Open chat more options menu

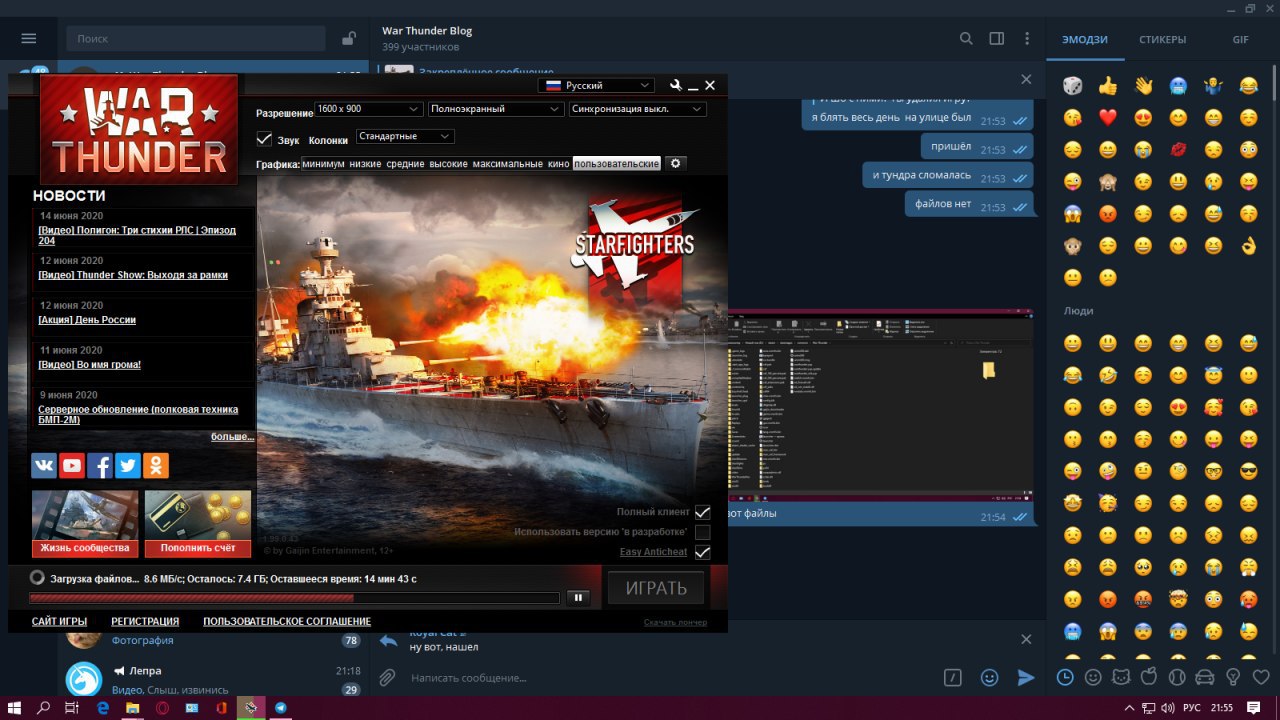tap(1027, 38)
